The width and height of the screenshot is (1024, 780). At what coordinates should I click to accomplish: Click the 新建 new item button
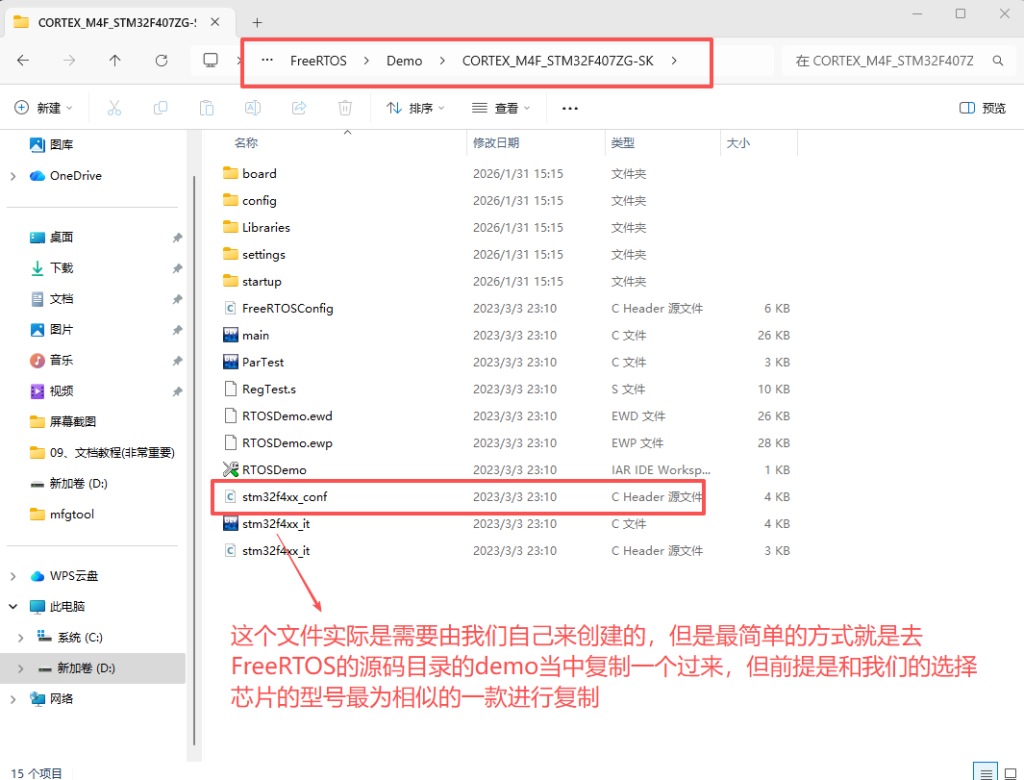coord(40,108)
